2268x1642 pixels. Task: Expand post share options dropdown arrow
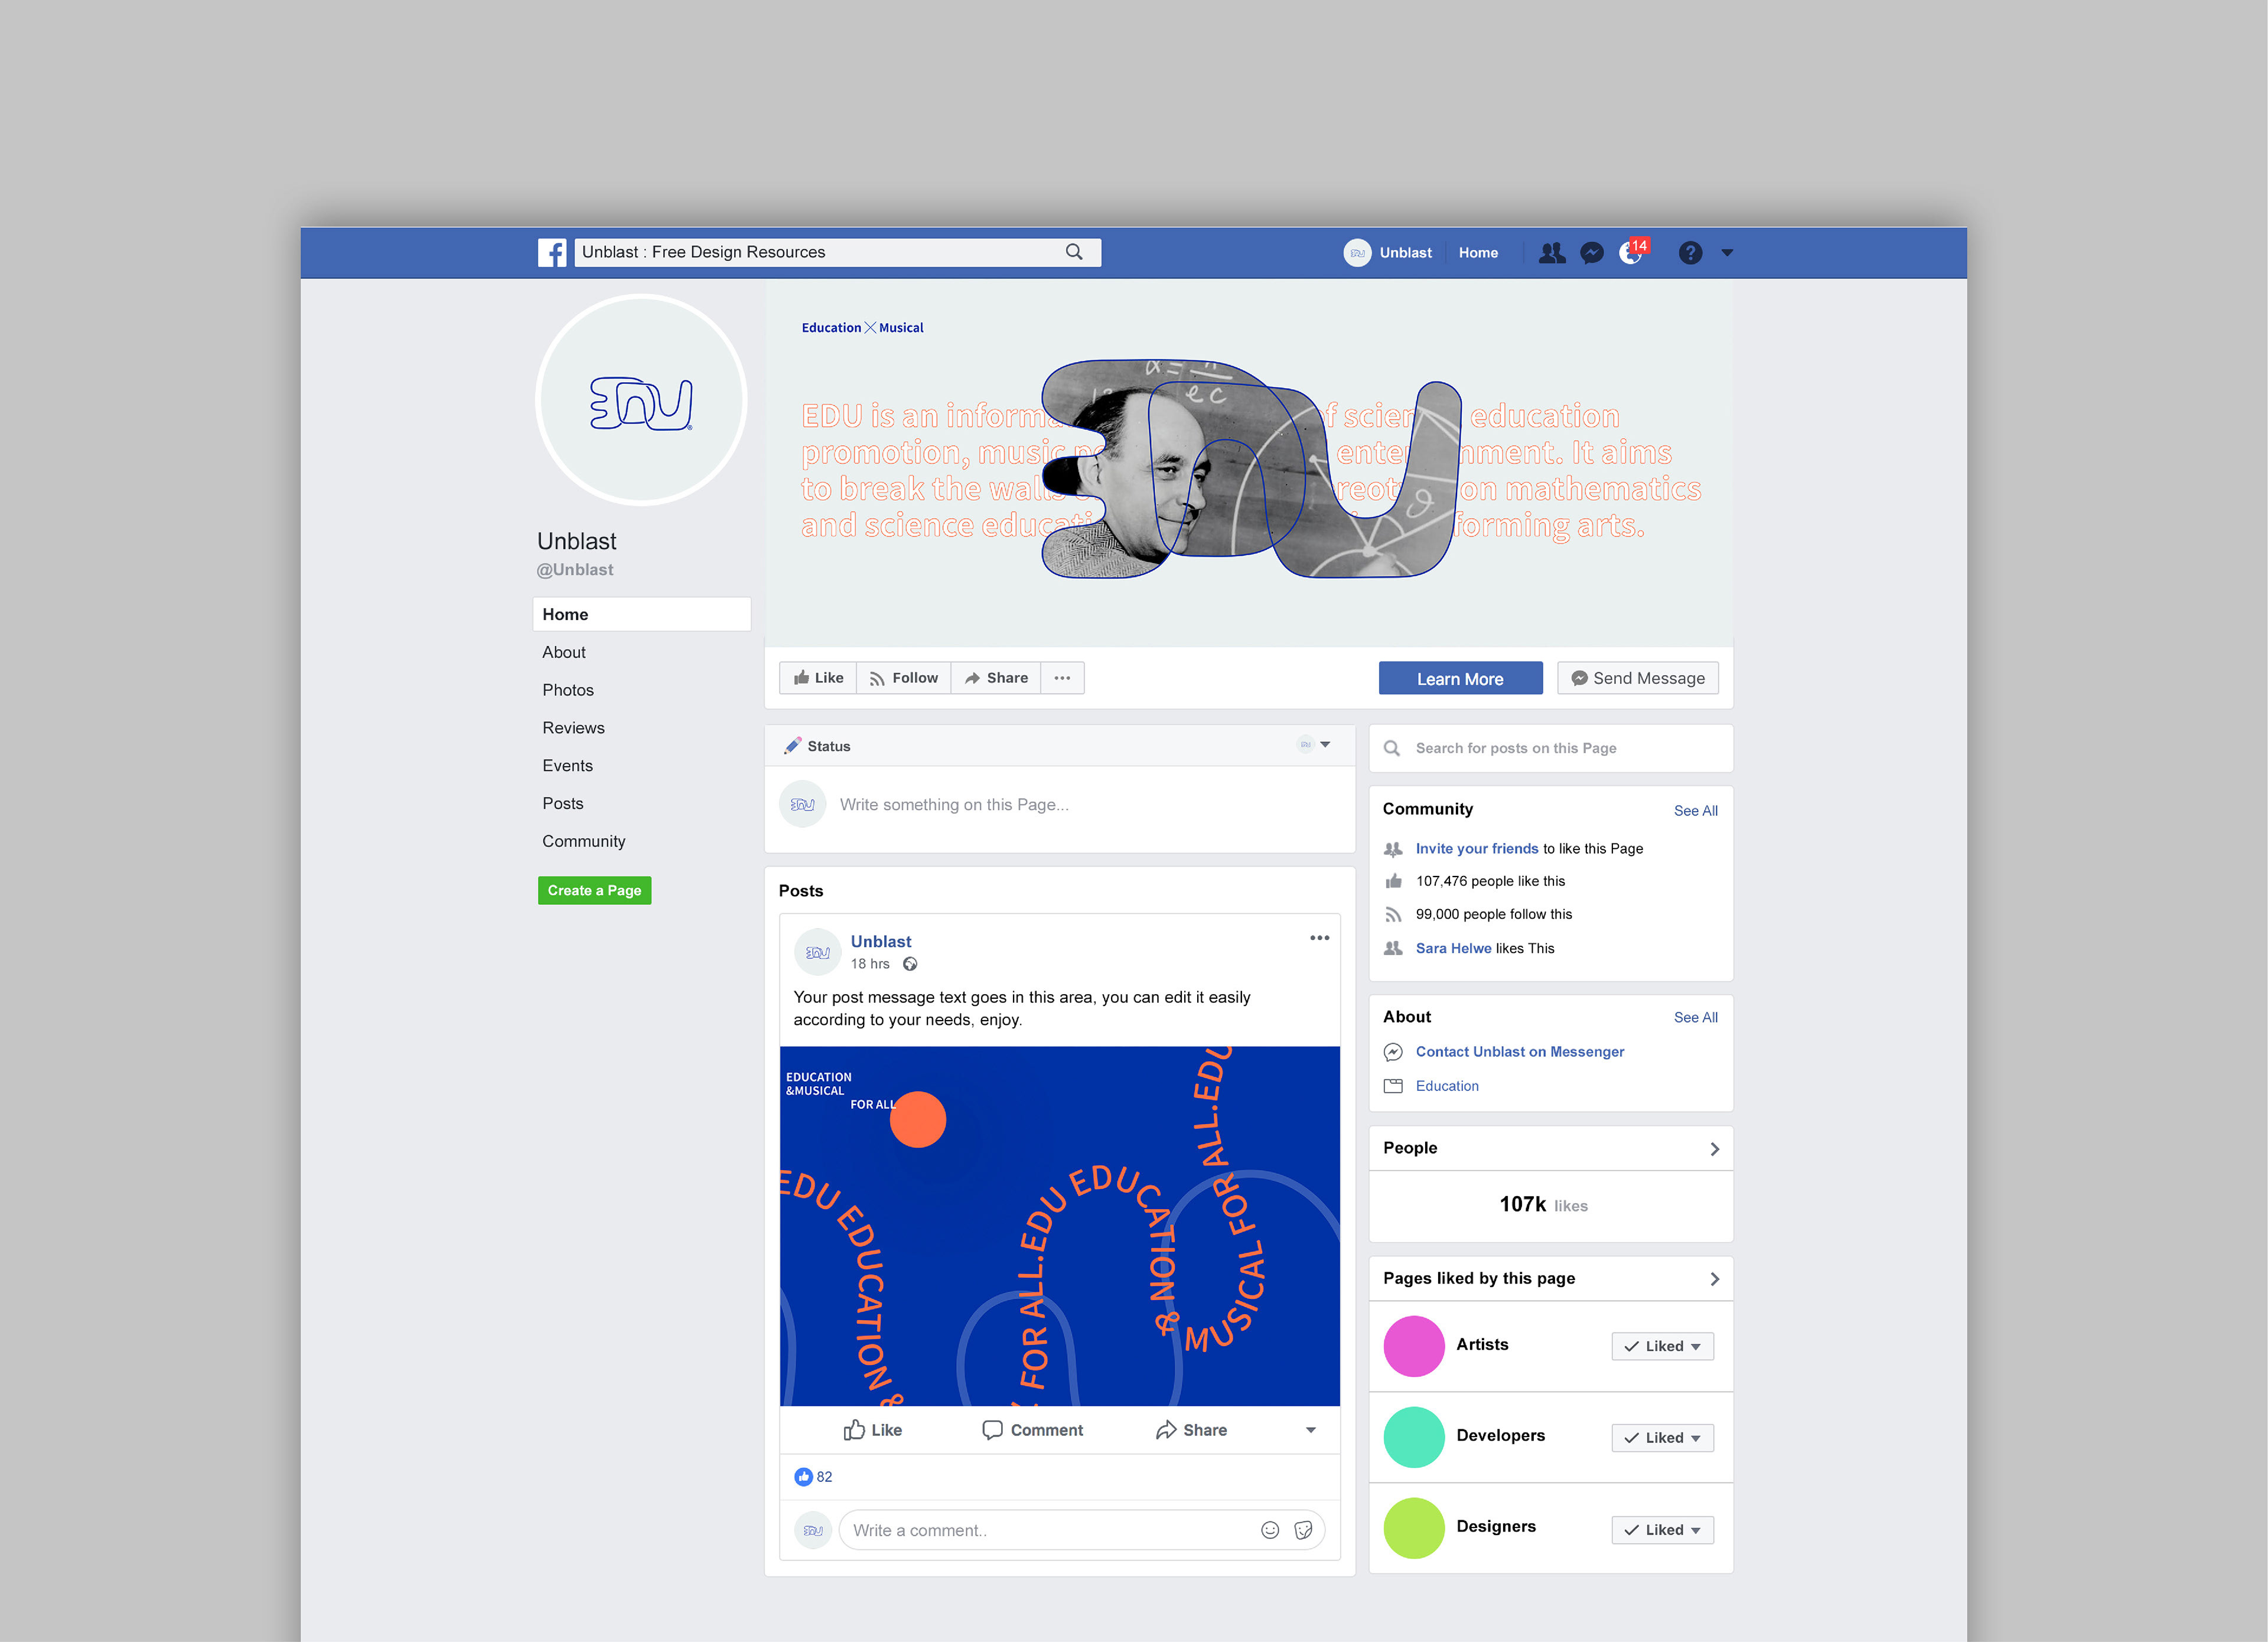point(1310,1430)
